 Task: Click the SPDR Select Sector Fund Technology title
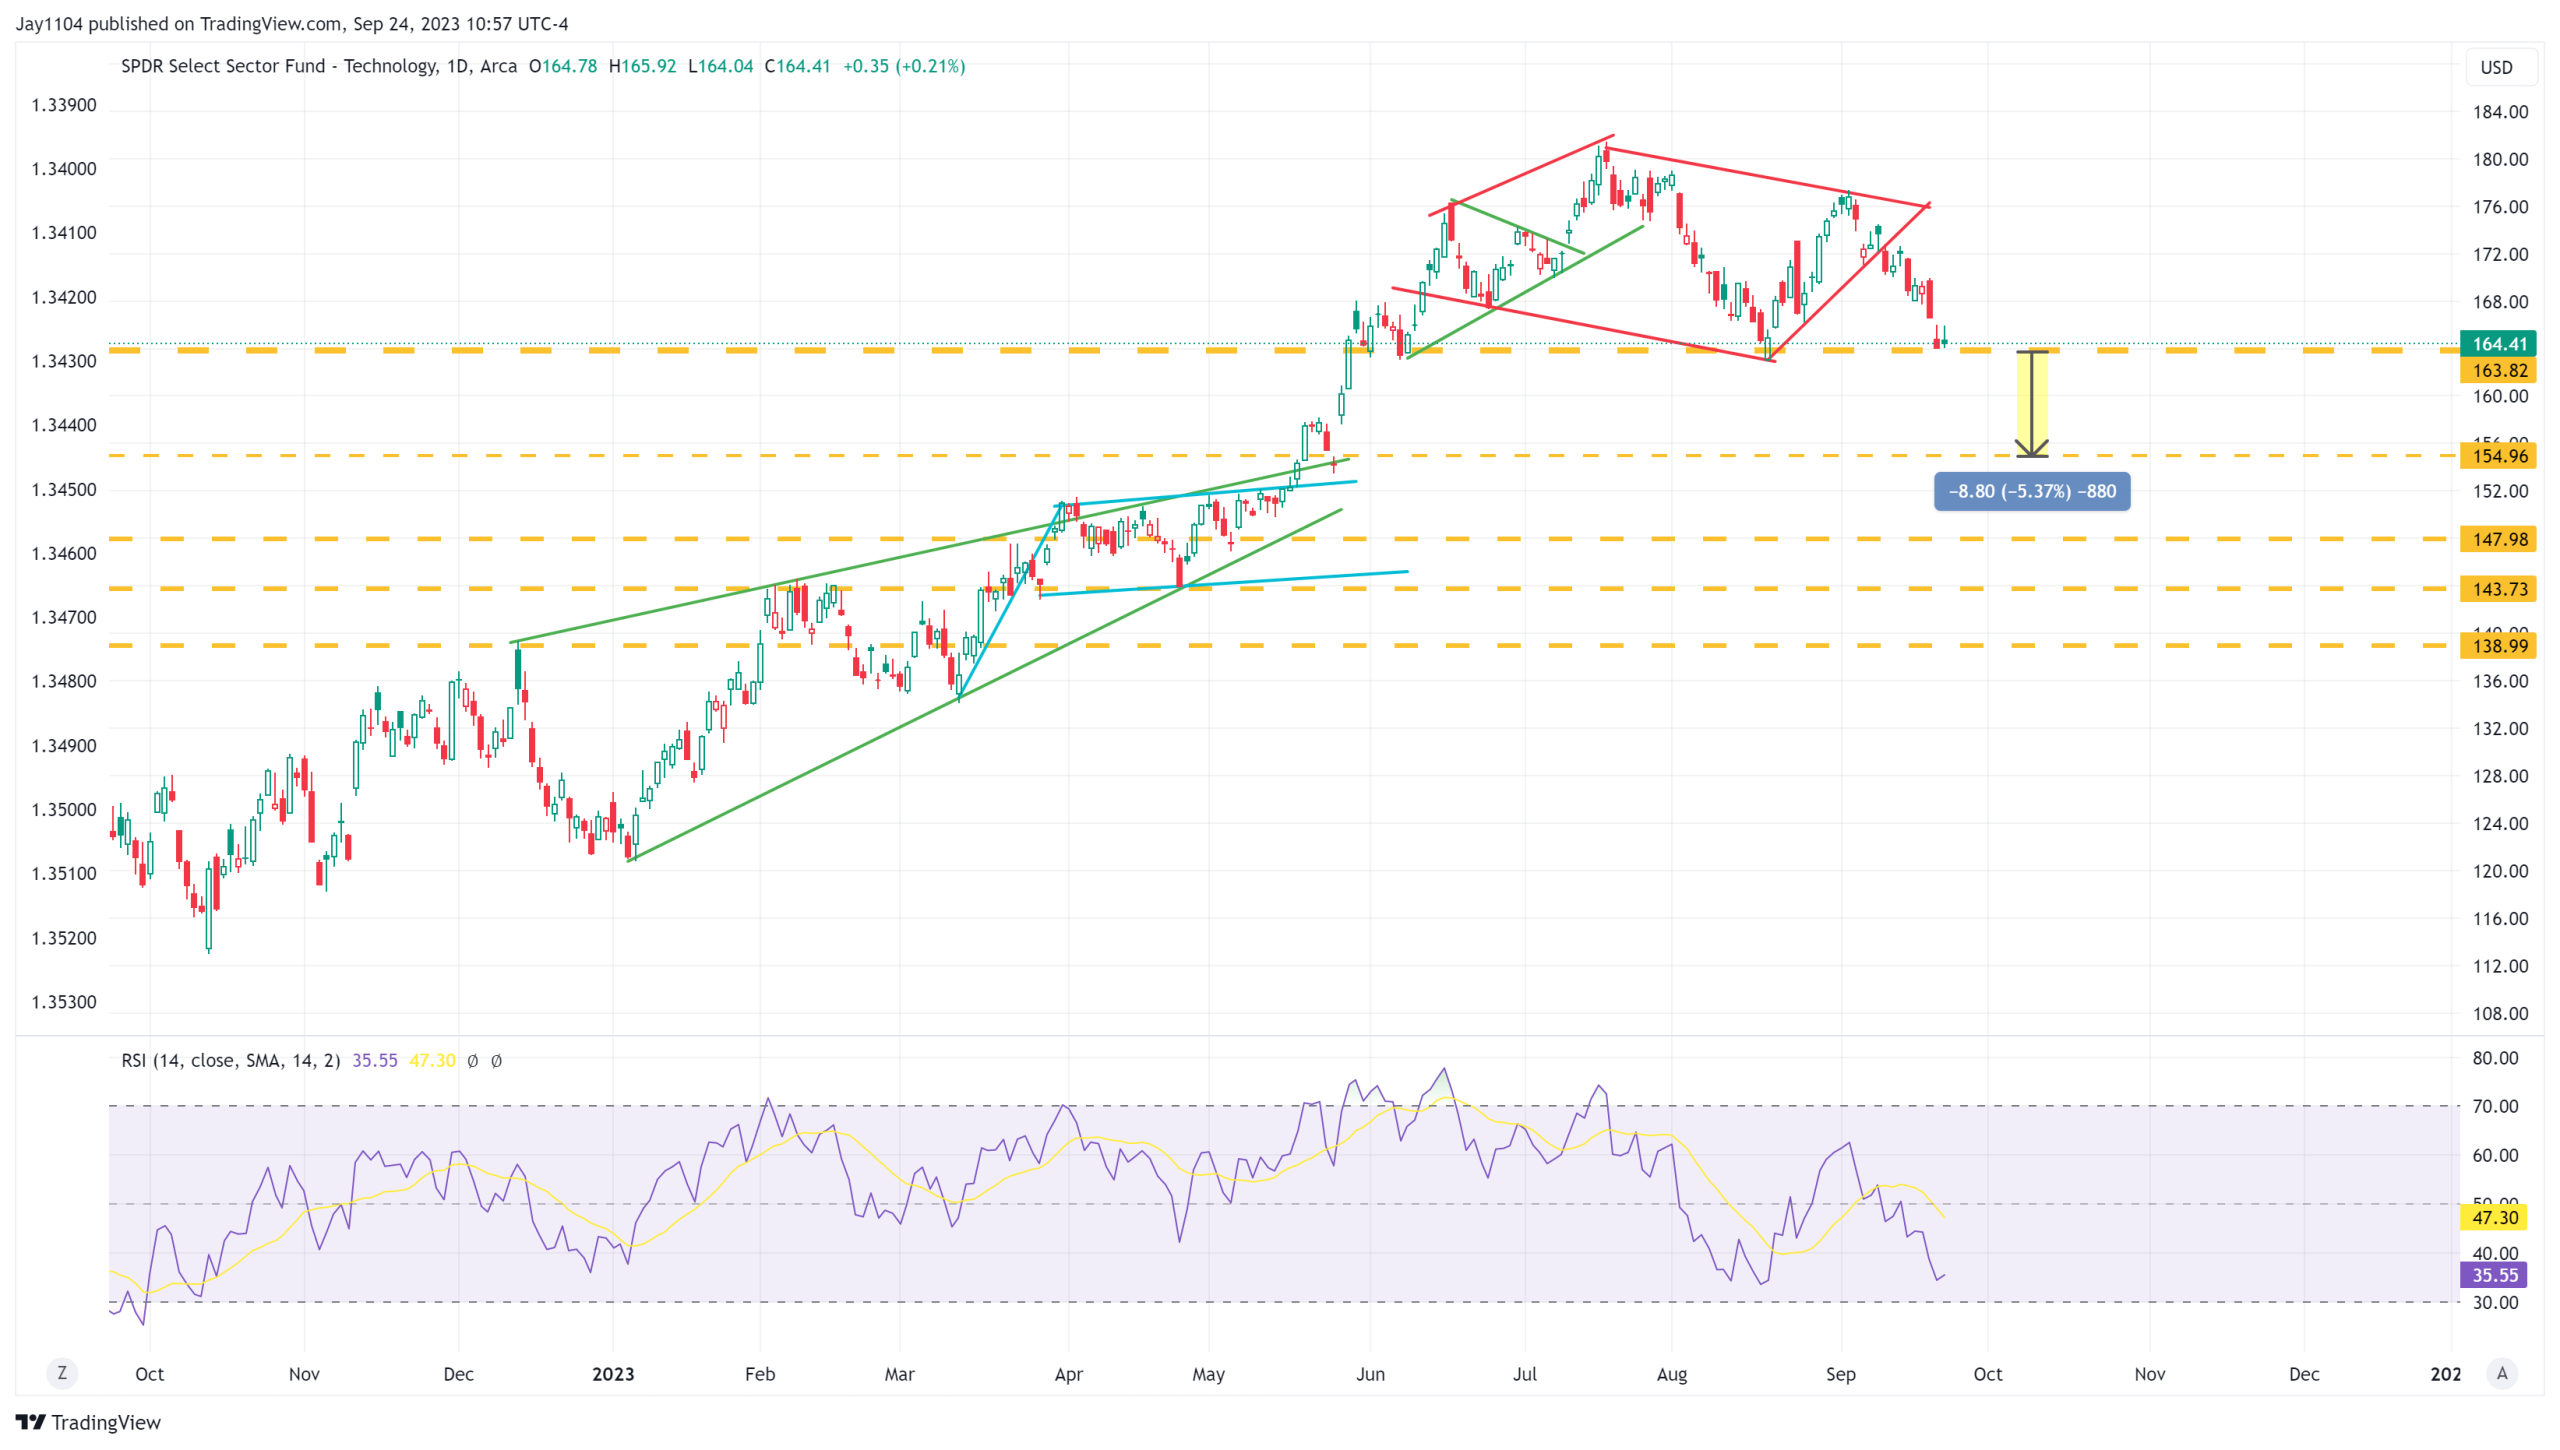[x=319, y=66]
